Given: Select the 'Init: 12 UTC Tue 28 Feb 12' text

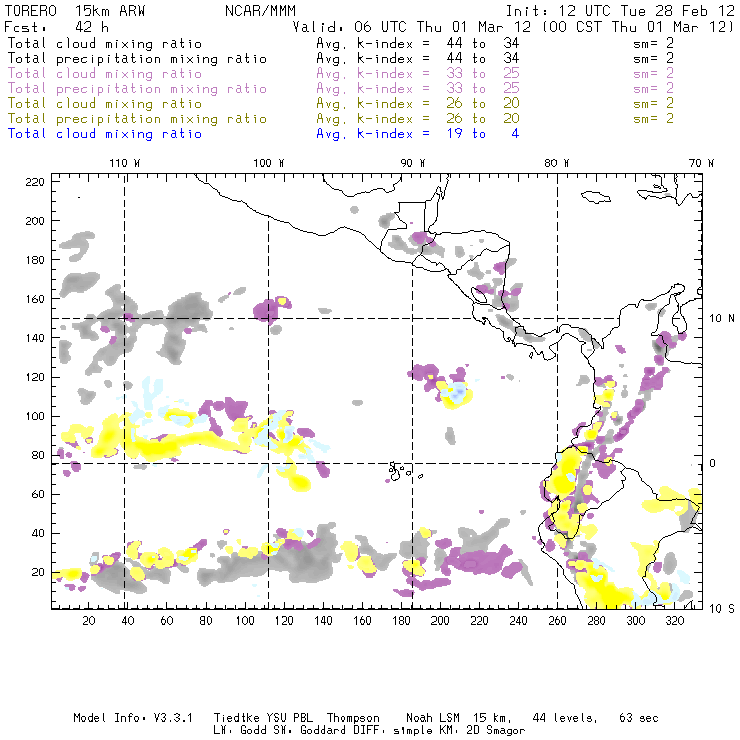Looking at the screenshot, I should pyautogui.click(x=620, y=11).
